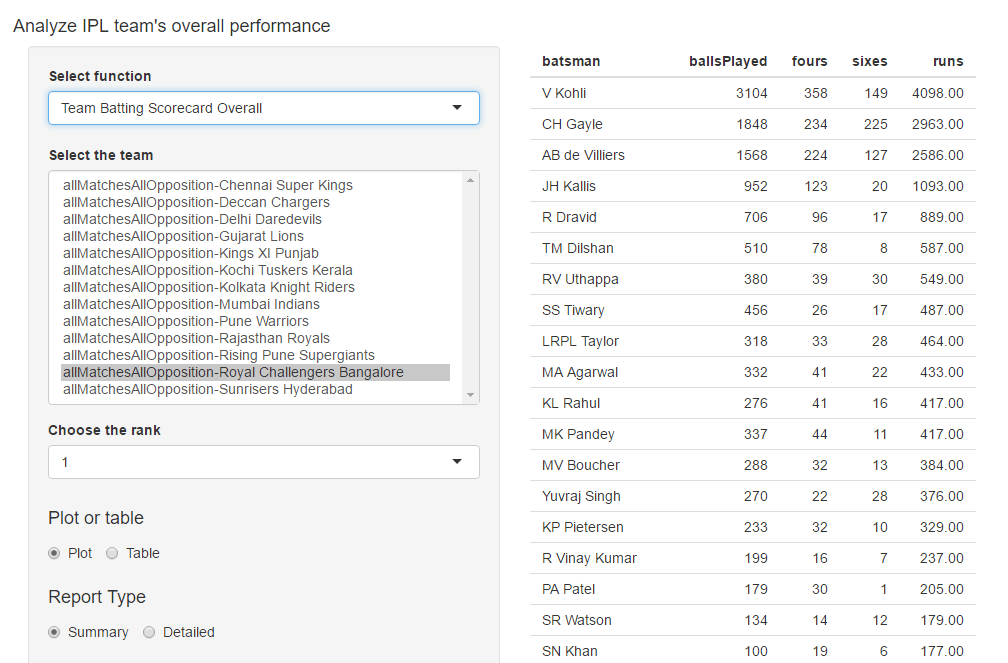The width and height of the screenshot is (1008, 663).
Task: Click the sixes column header
Action: pyautogui.click(x=869, y=61)
